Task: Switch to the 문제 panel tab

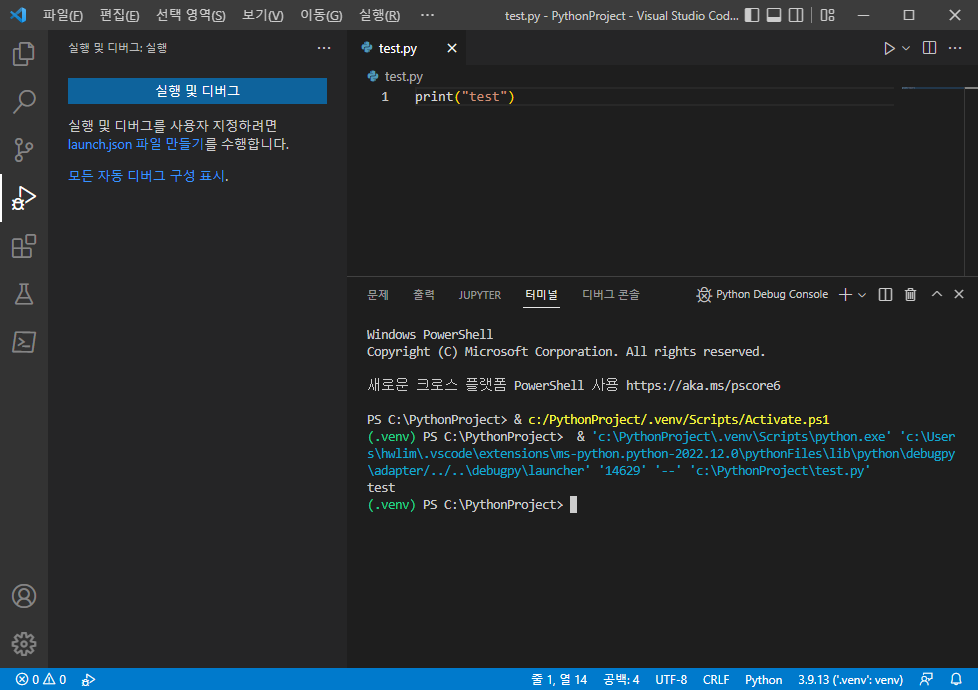Action: tap(378, 294)
